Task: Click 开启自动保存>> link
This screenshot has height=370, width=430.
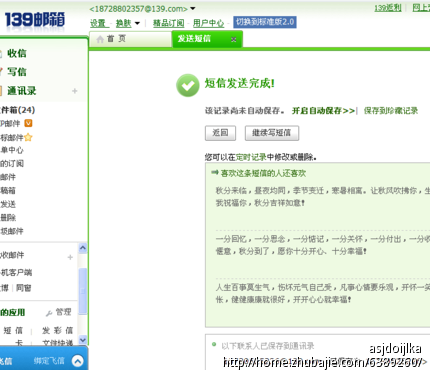Action: pyautogui.click(x=323, y=111)
